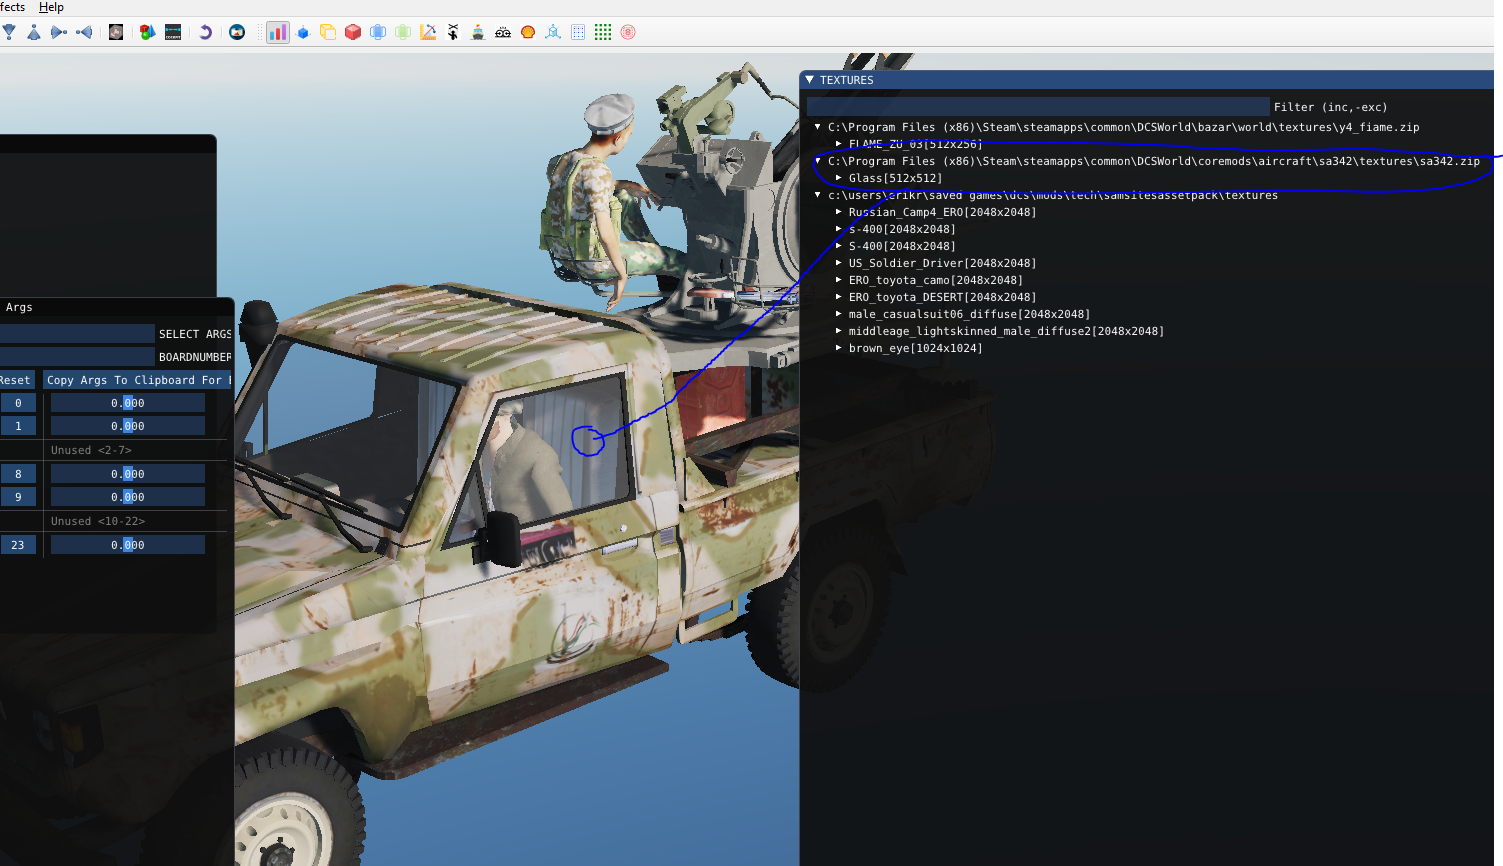Screen dimensions: 1503x866
Task: Click the blue shell box icon
Action: tap(378, 32)
